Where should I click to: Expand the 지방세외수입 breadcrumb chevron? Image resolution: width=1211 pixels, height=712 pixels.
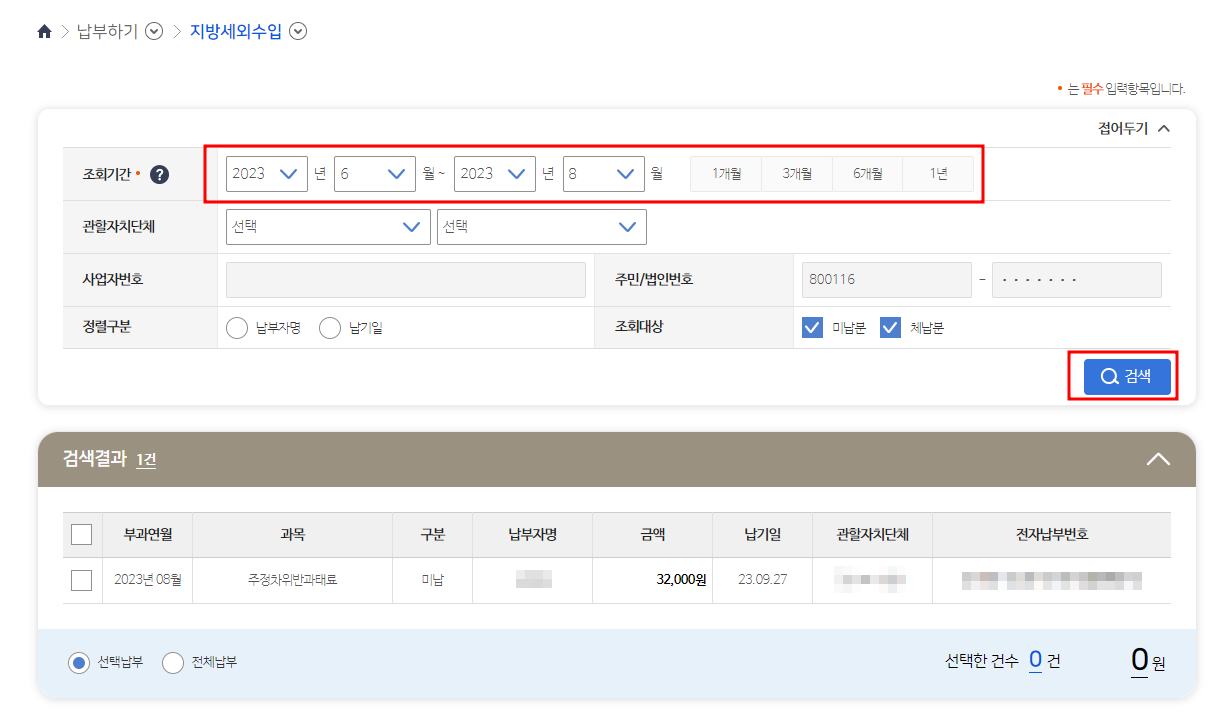coord(297,31)
